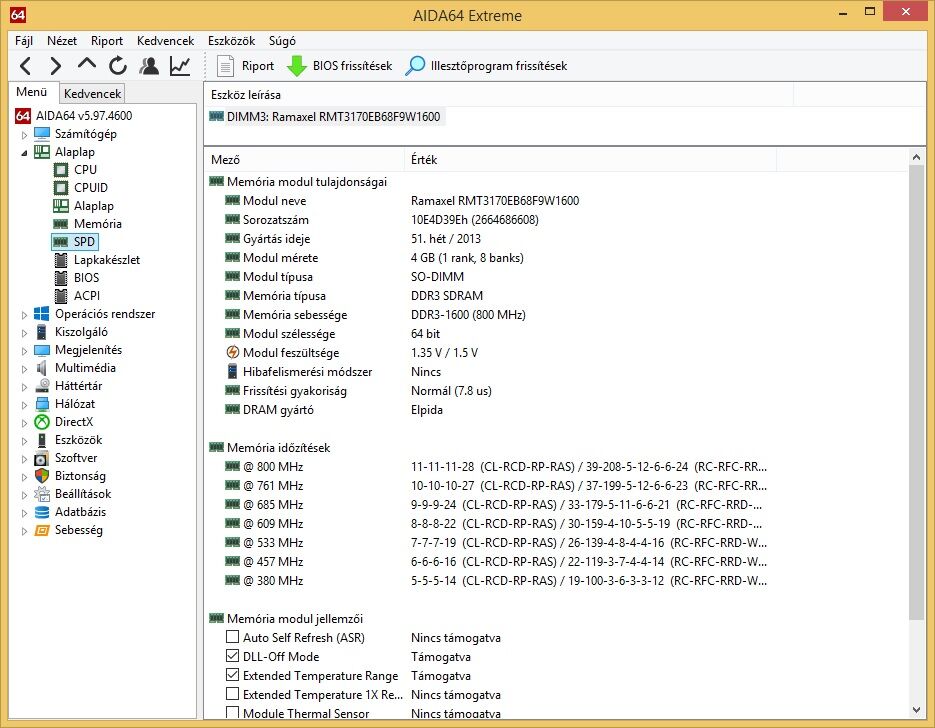Screen dimensions: 935x728
Task: Click Illesztőprogram frissítések search button
Action: (x=486, y=66)
